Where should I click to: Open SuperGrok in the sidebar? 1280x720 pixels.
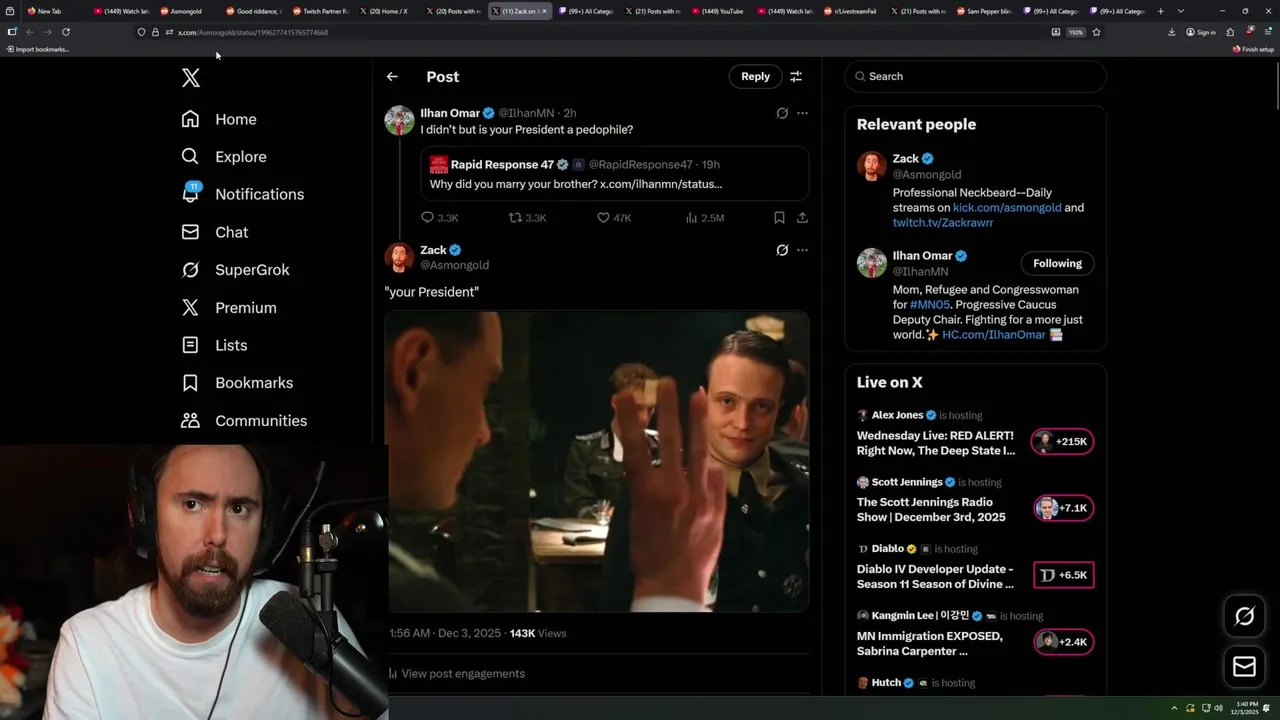[235, 270]
